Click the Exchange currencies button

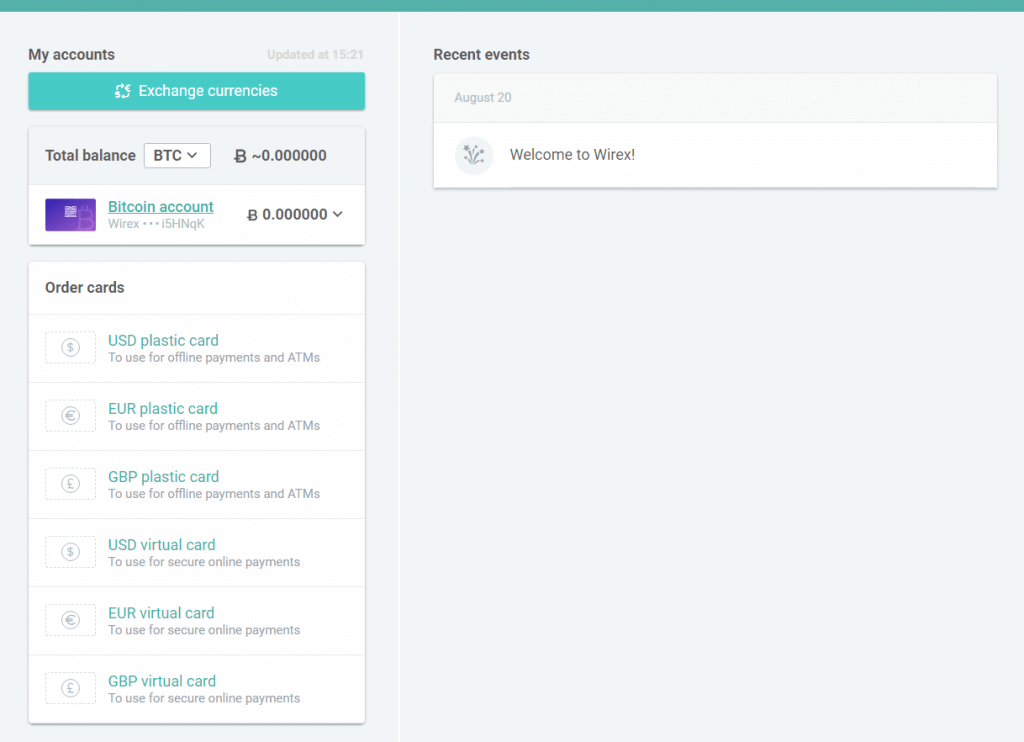pos(197,91)
